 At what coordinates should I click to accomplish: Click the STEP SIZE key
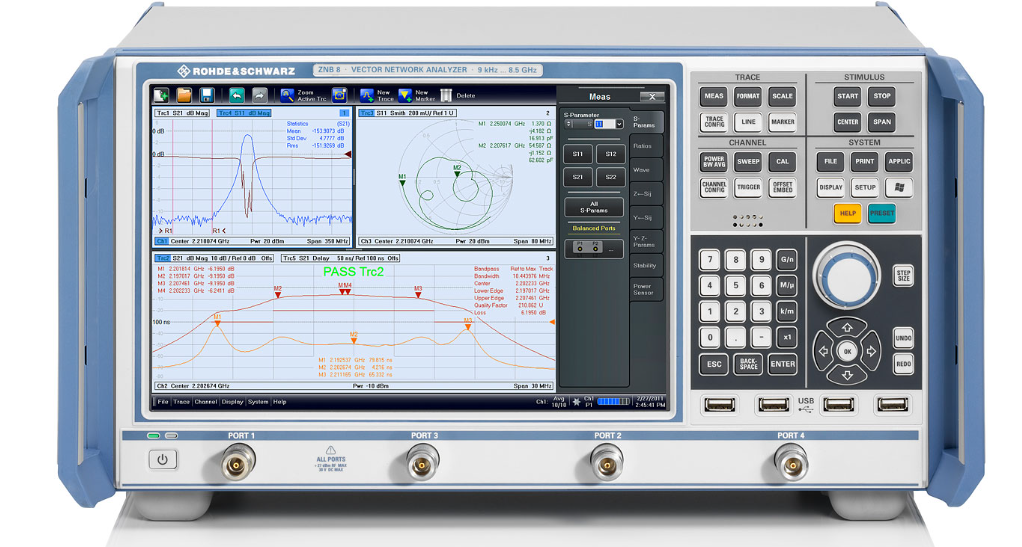pyautogui.click(x=903, y=275)
